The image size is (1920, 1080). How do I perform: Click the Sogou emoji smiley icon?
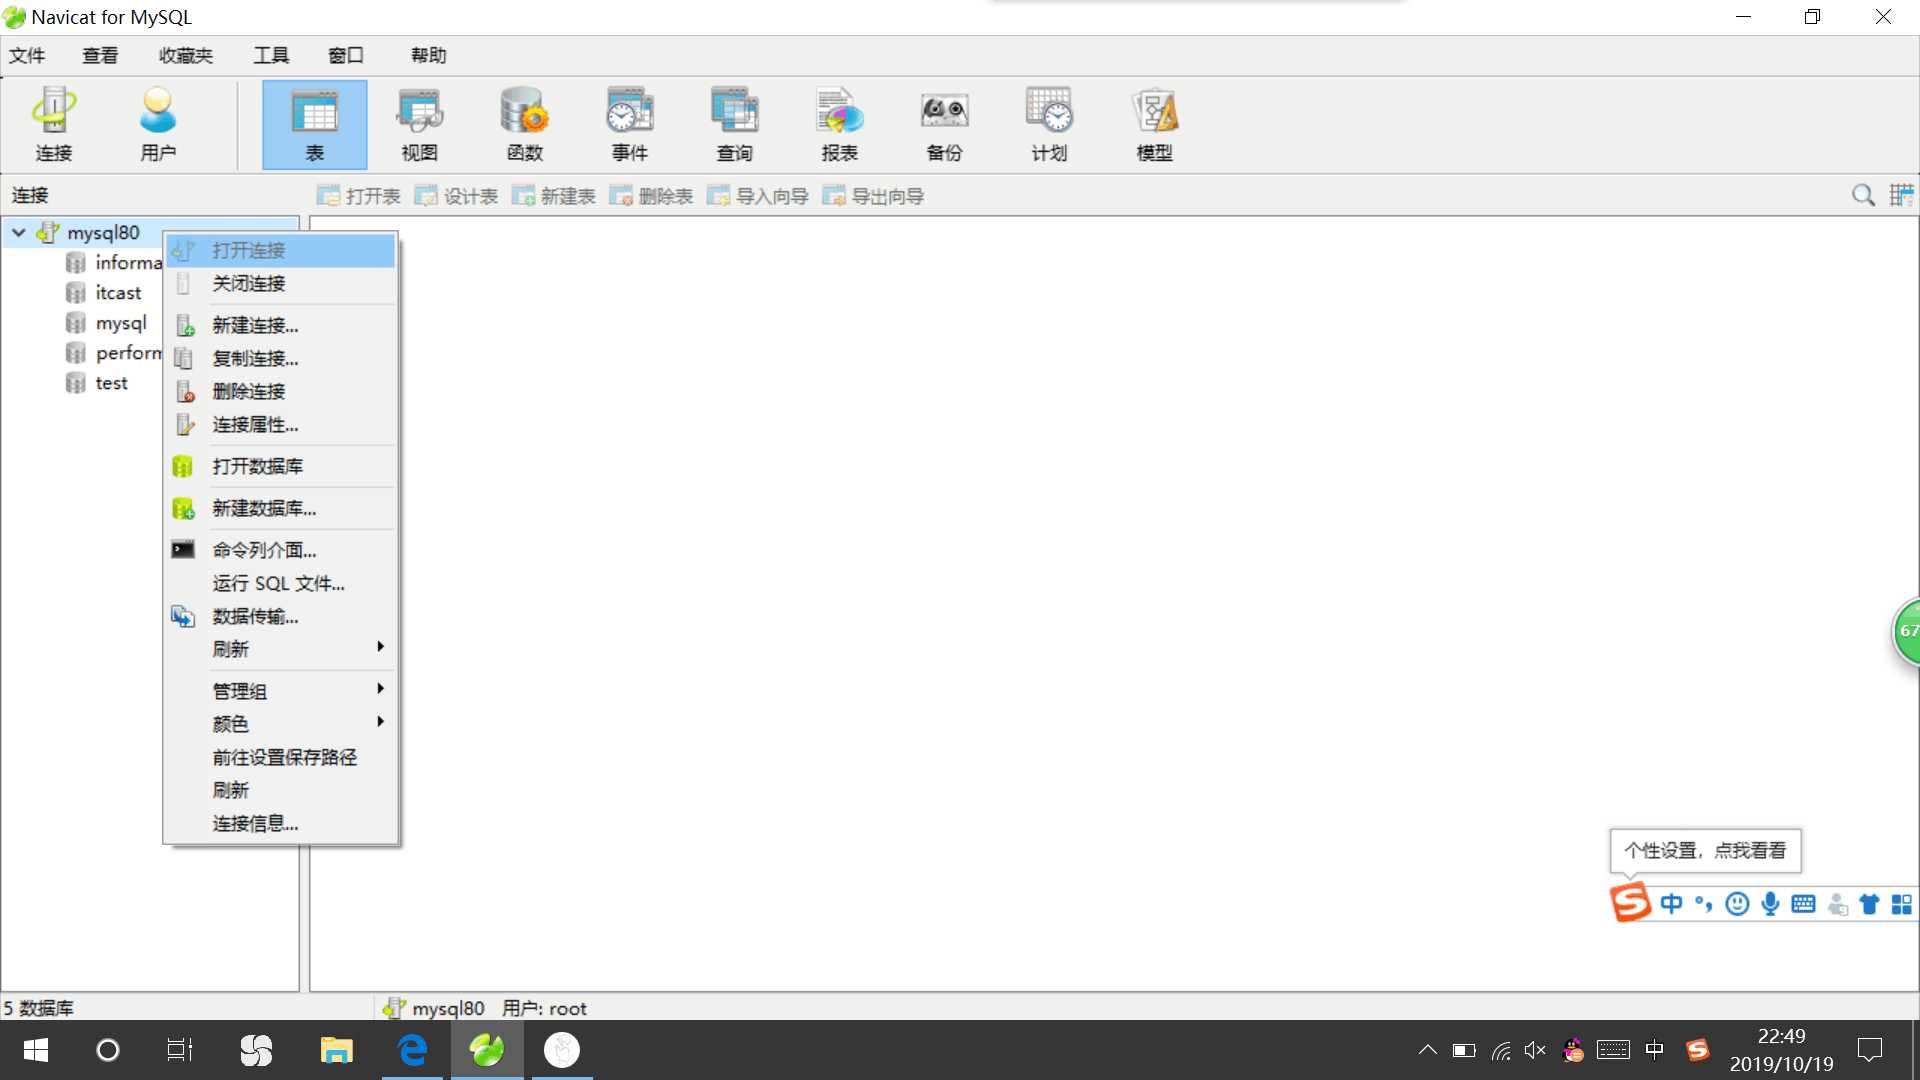click(x=1738, y=904)
